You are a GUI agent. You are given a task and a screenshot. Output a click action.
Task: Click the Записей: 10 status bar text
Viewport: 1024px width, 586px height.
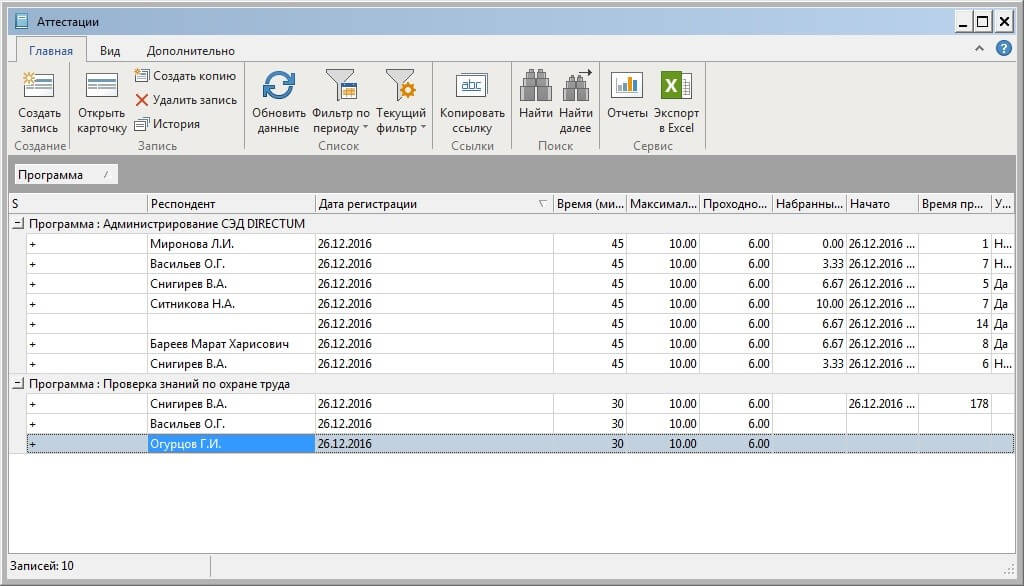42,566
